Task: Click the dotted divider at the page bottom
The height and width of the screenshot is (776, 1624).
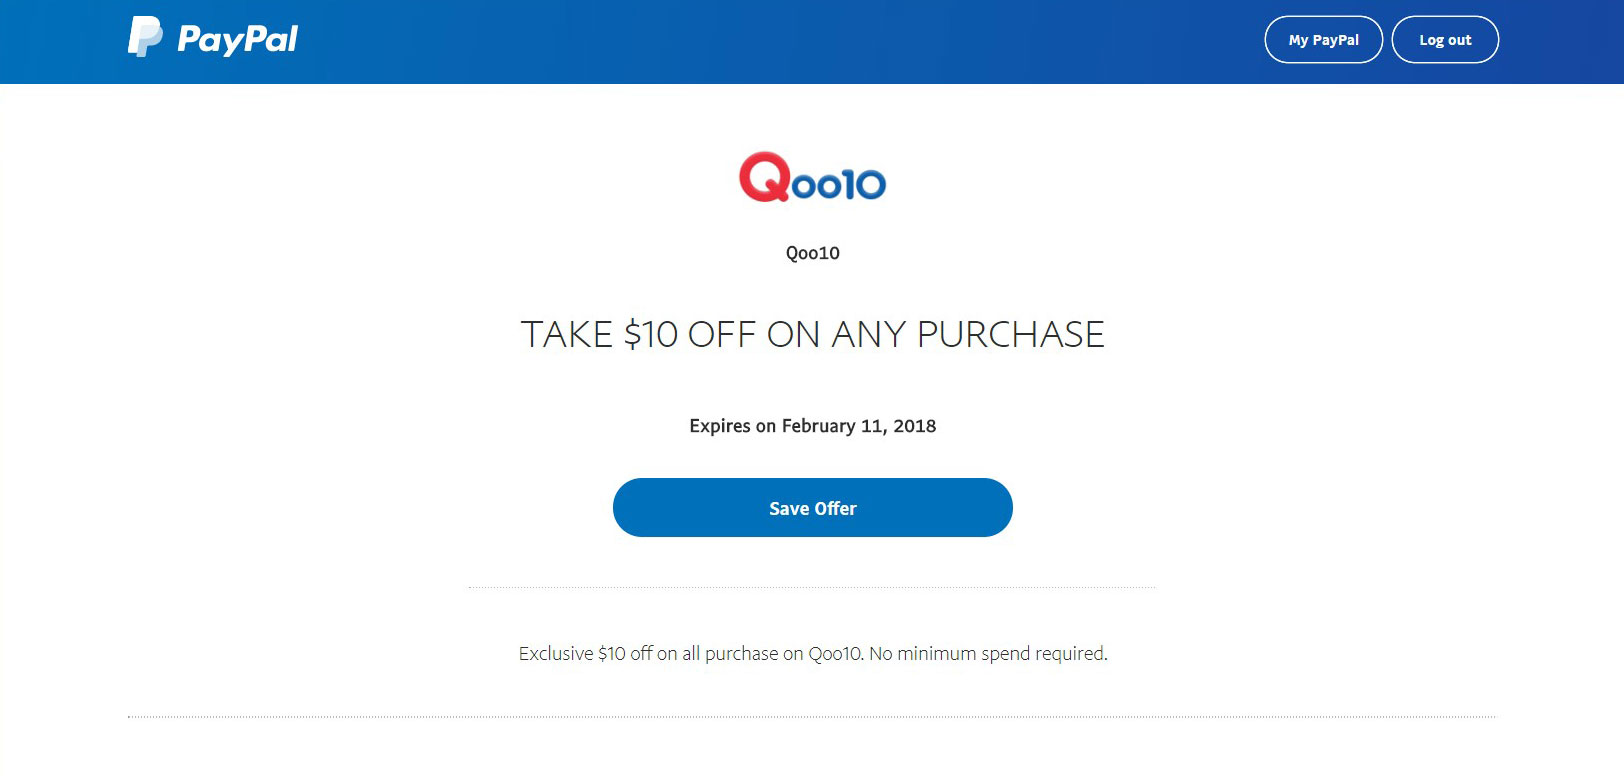Action: click(x=812, y=716)
